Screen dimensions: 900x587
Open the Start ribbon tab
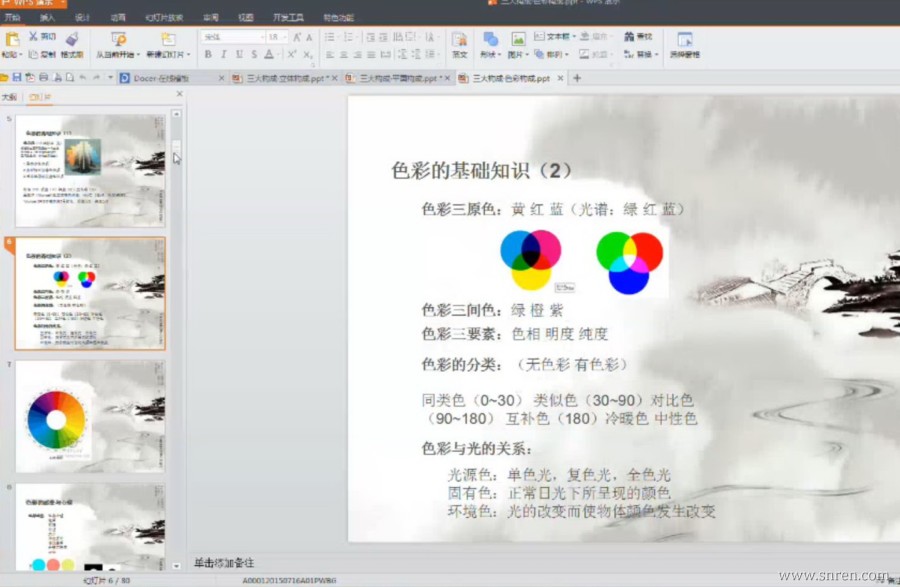(12, 17)
